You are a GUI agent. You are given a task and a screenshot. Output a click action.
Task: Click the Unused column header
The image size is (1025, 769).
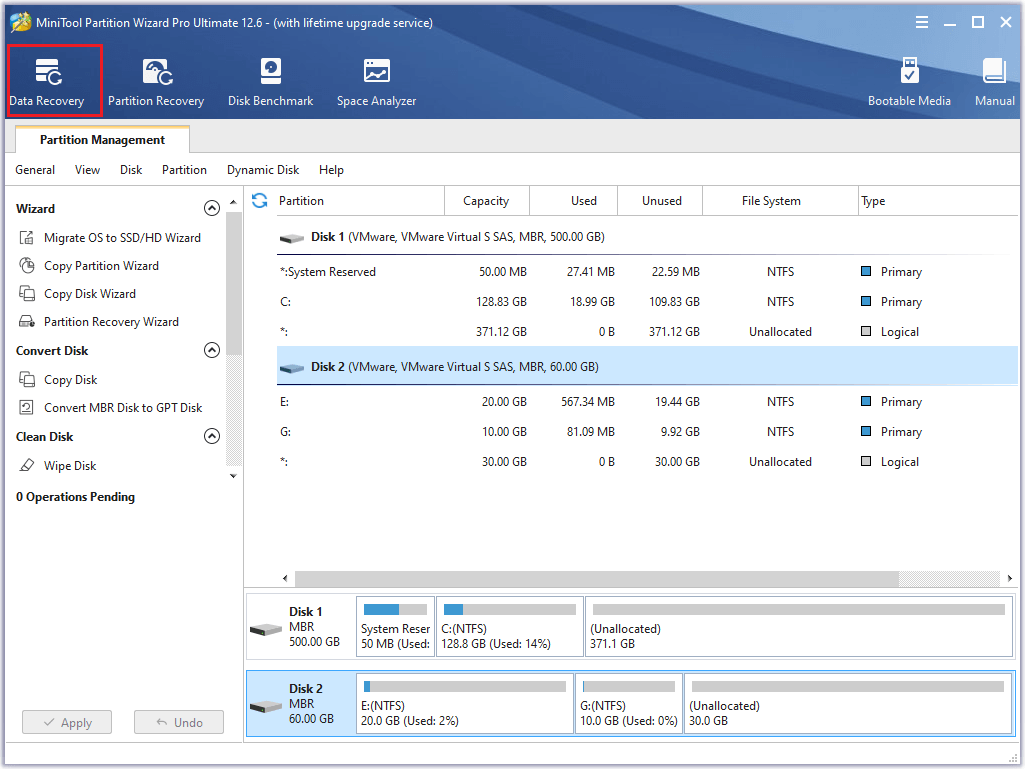(660, 201)
